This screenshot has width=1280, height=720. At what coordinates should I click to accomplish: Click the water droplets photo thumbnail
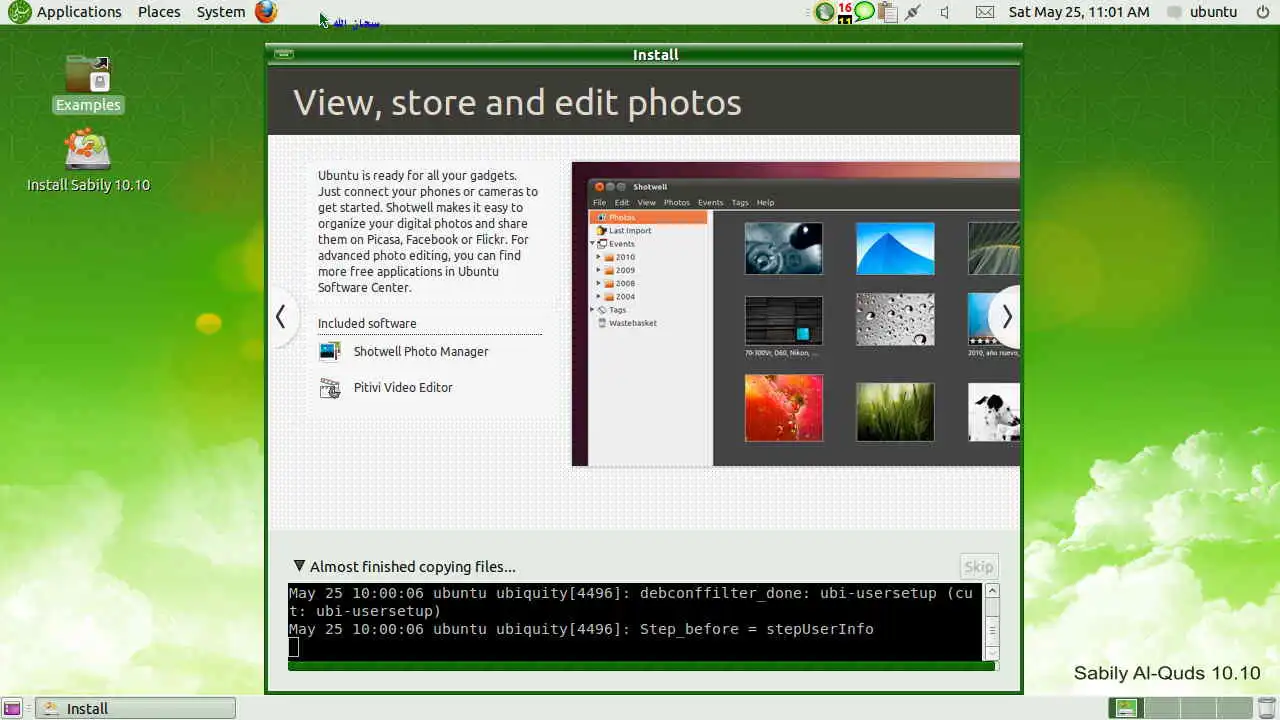click(895, 319)
